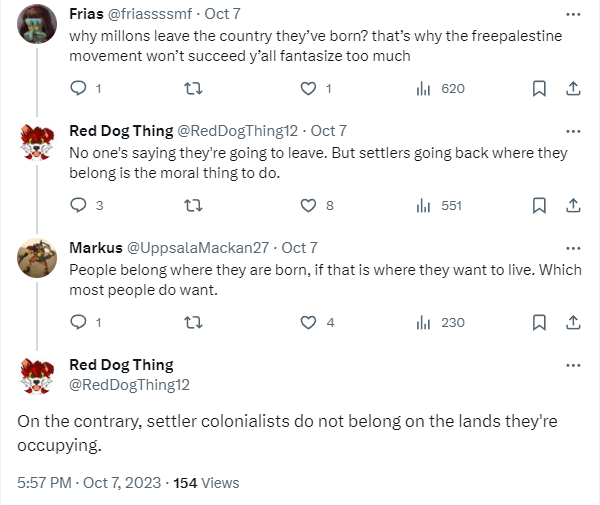Like Red Dog Thing's tweet with 8 likes
600x505 pixels.
click(x=310, y=206)
